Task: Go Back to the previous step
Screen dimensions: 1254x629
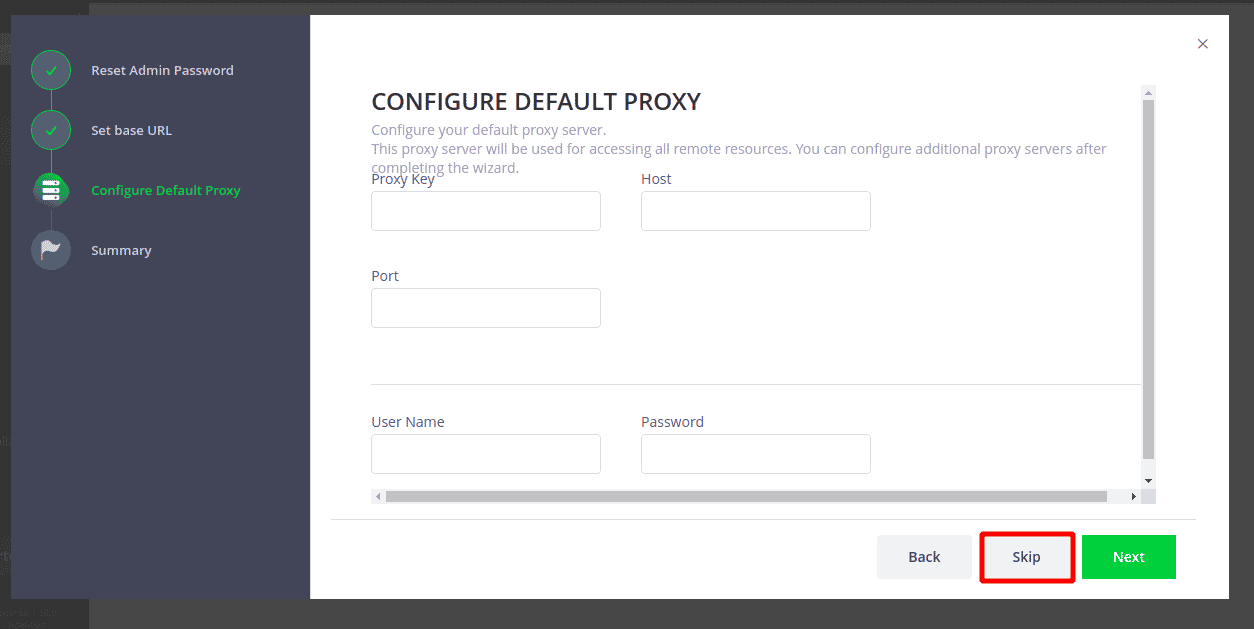Action: pos(924,557)
